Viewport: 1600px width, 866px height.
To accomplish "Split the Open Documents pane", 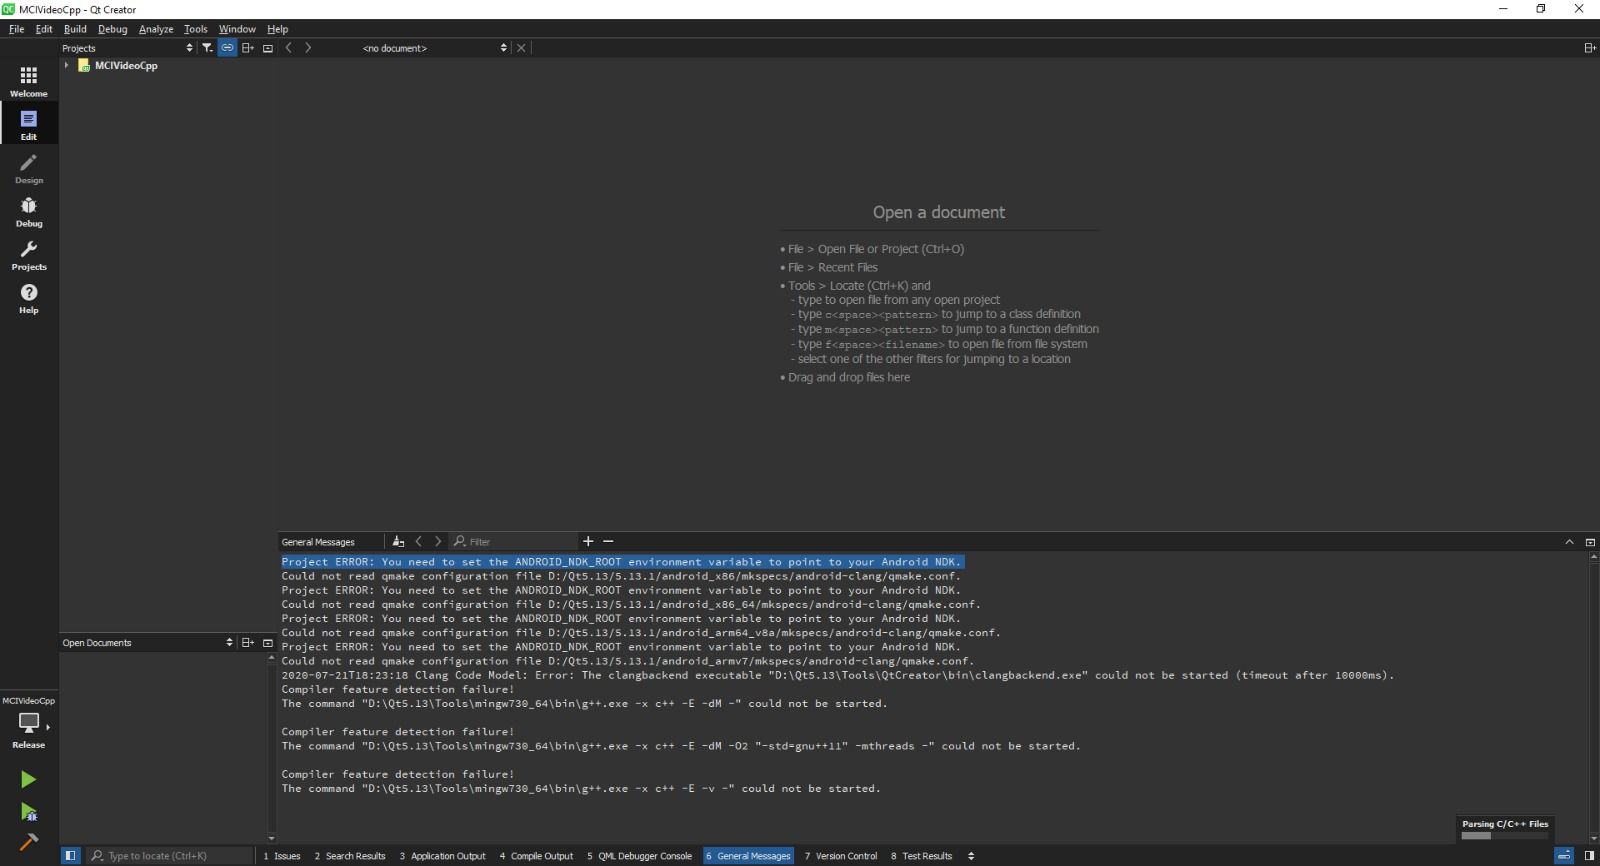I will coord(248,643).
